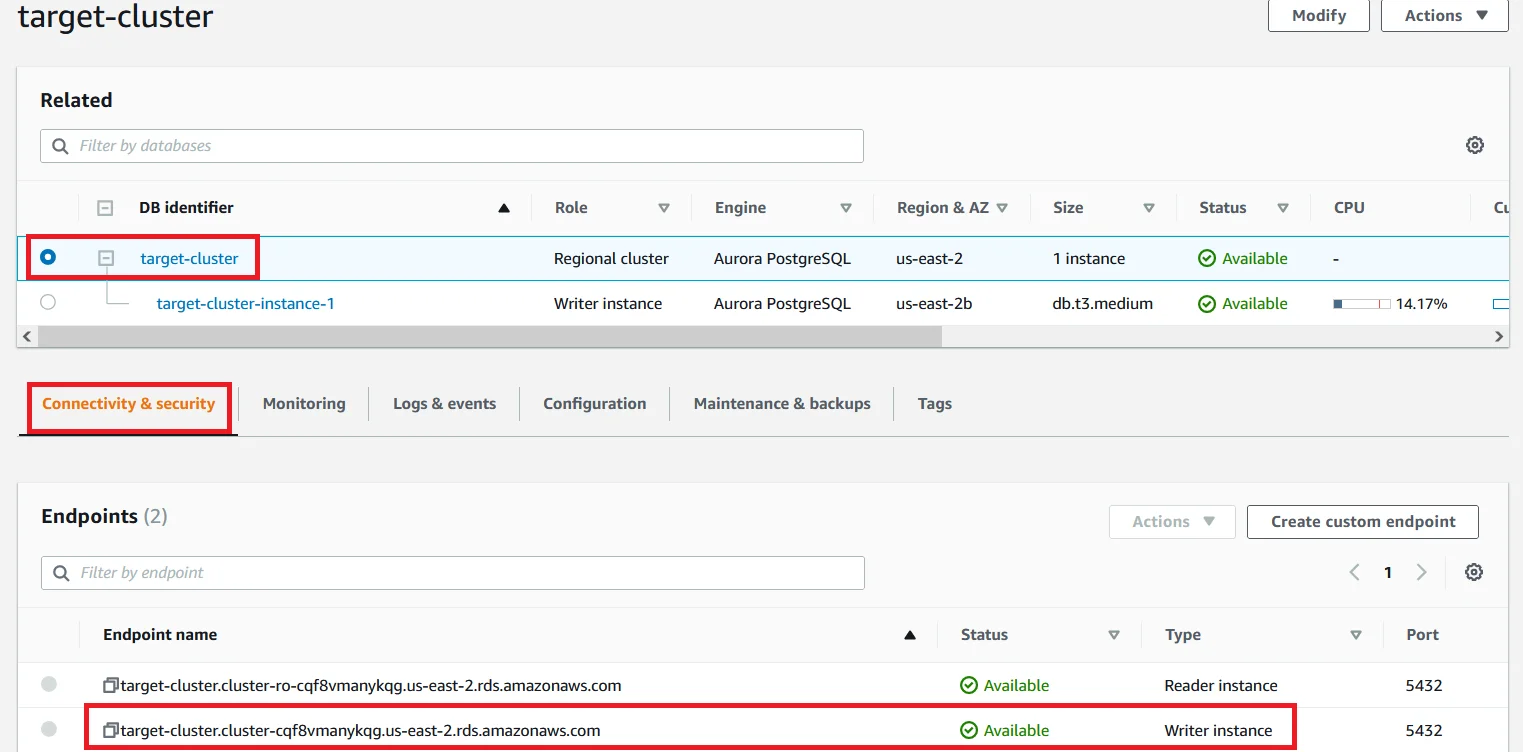Open the Configuration tab

point(594,404)
